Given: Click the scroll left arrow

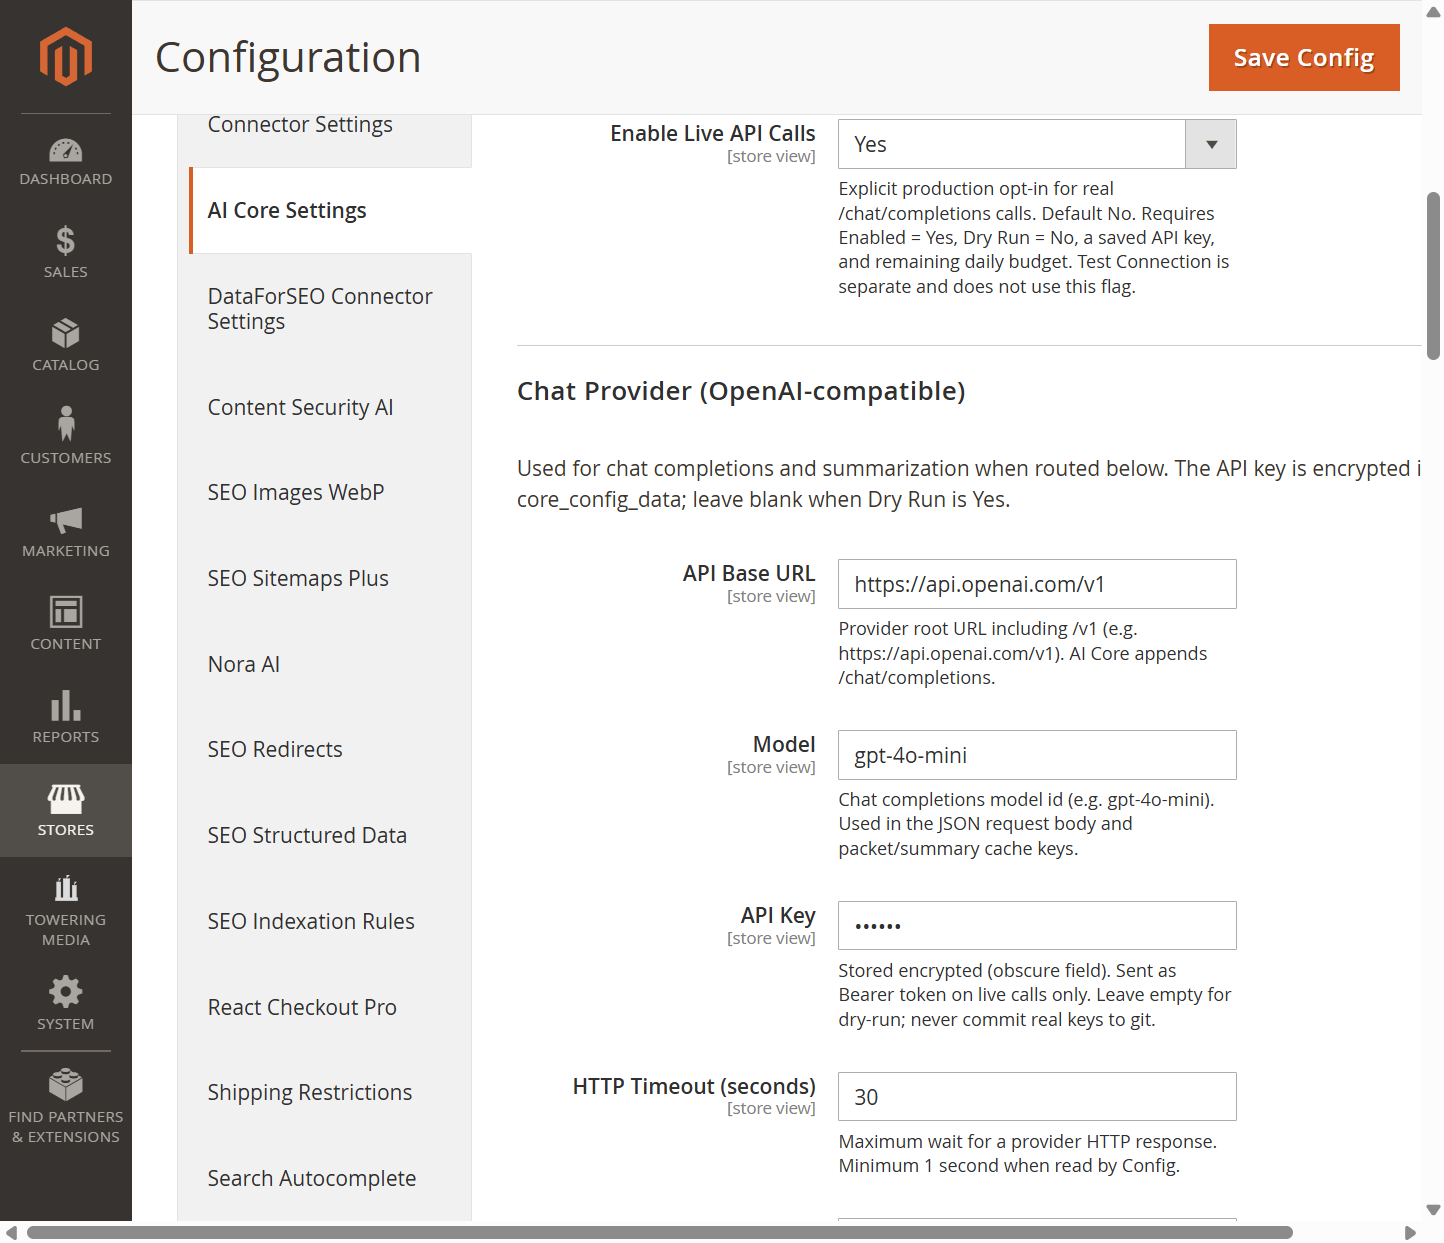Looking at the screenshot, I should pos(11,1232).
